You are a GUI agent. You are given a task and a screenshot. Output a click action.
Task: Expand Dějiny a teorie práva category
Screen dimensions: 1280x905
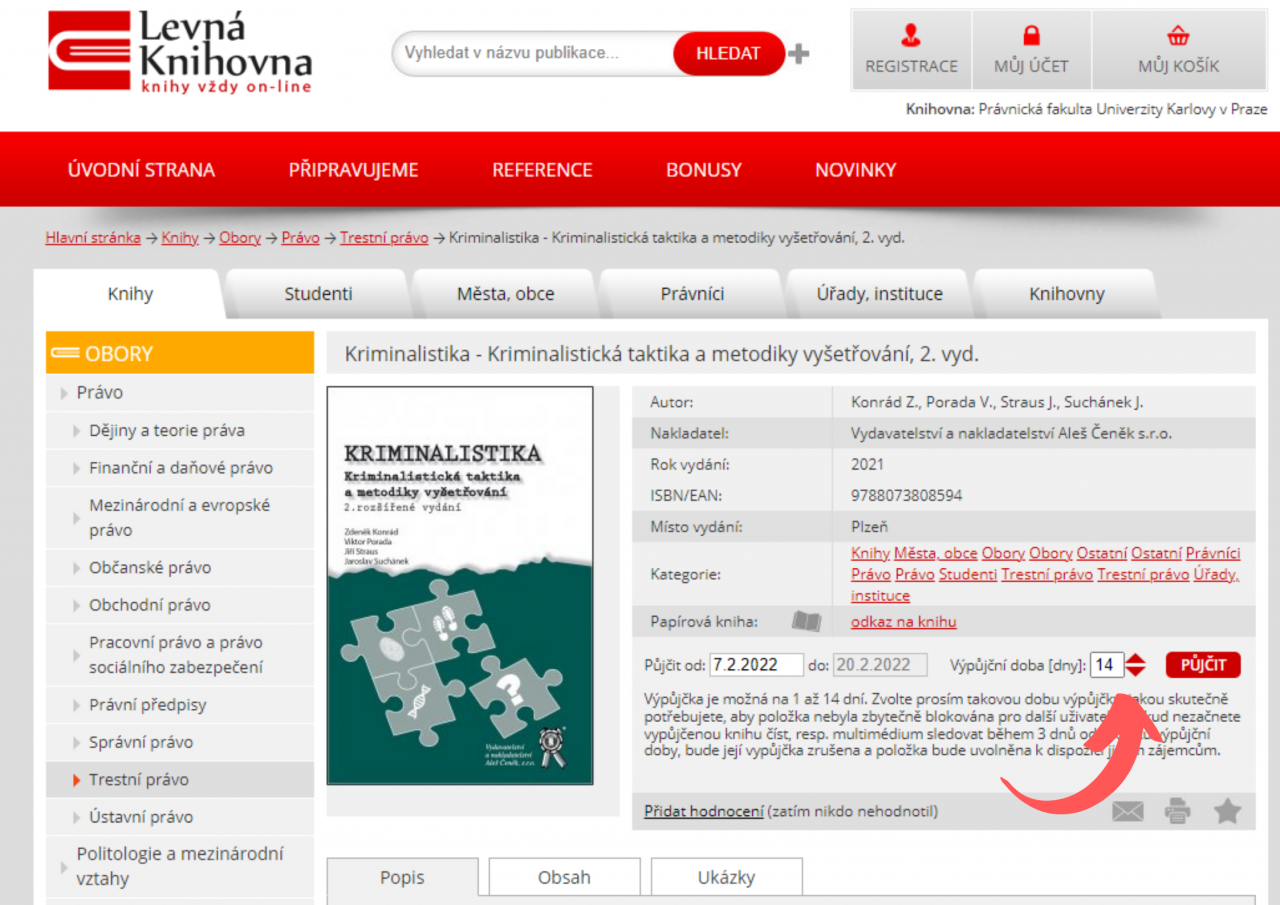tap(180, 431)
